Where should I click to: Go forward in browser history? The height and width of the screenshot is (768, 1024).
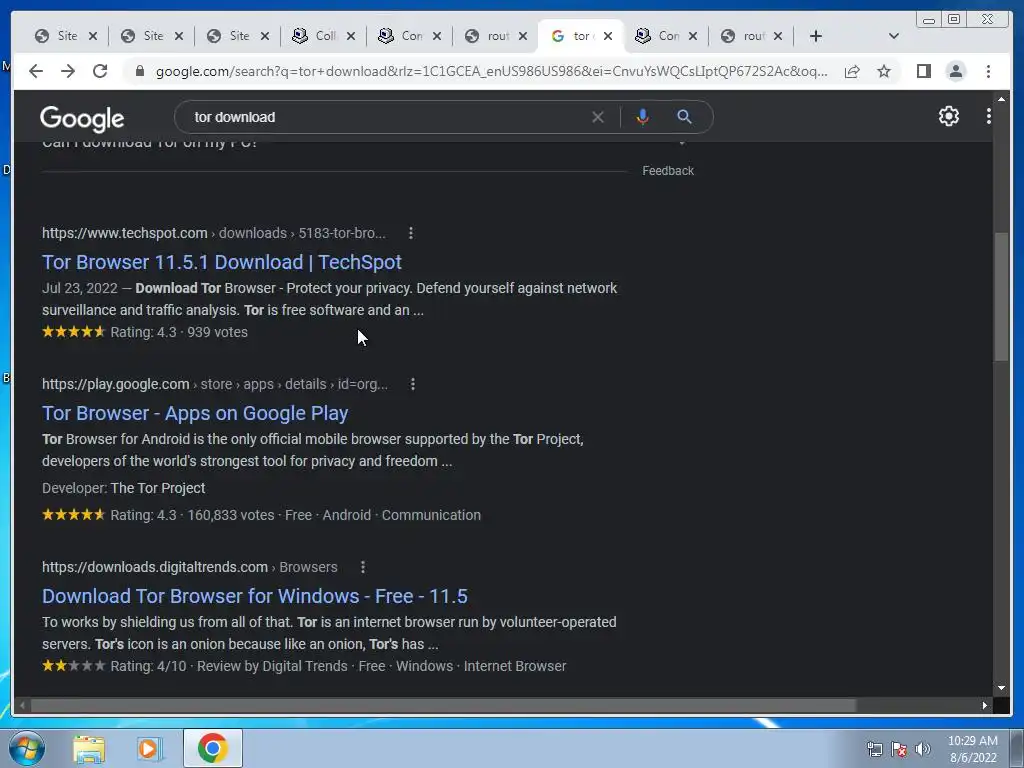[68, 71]
